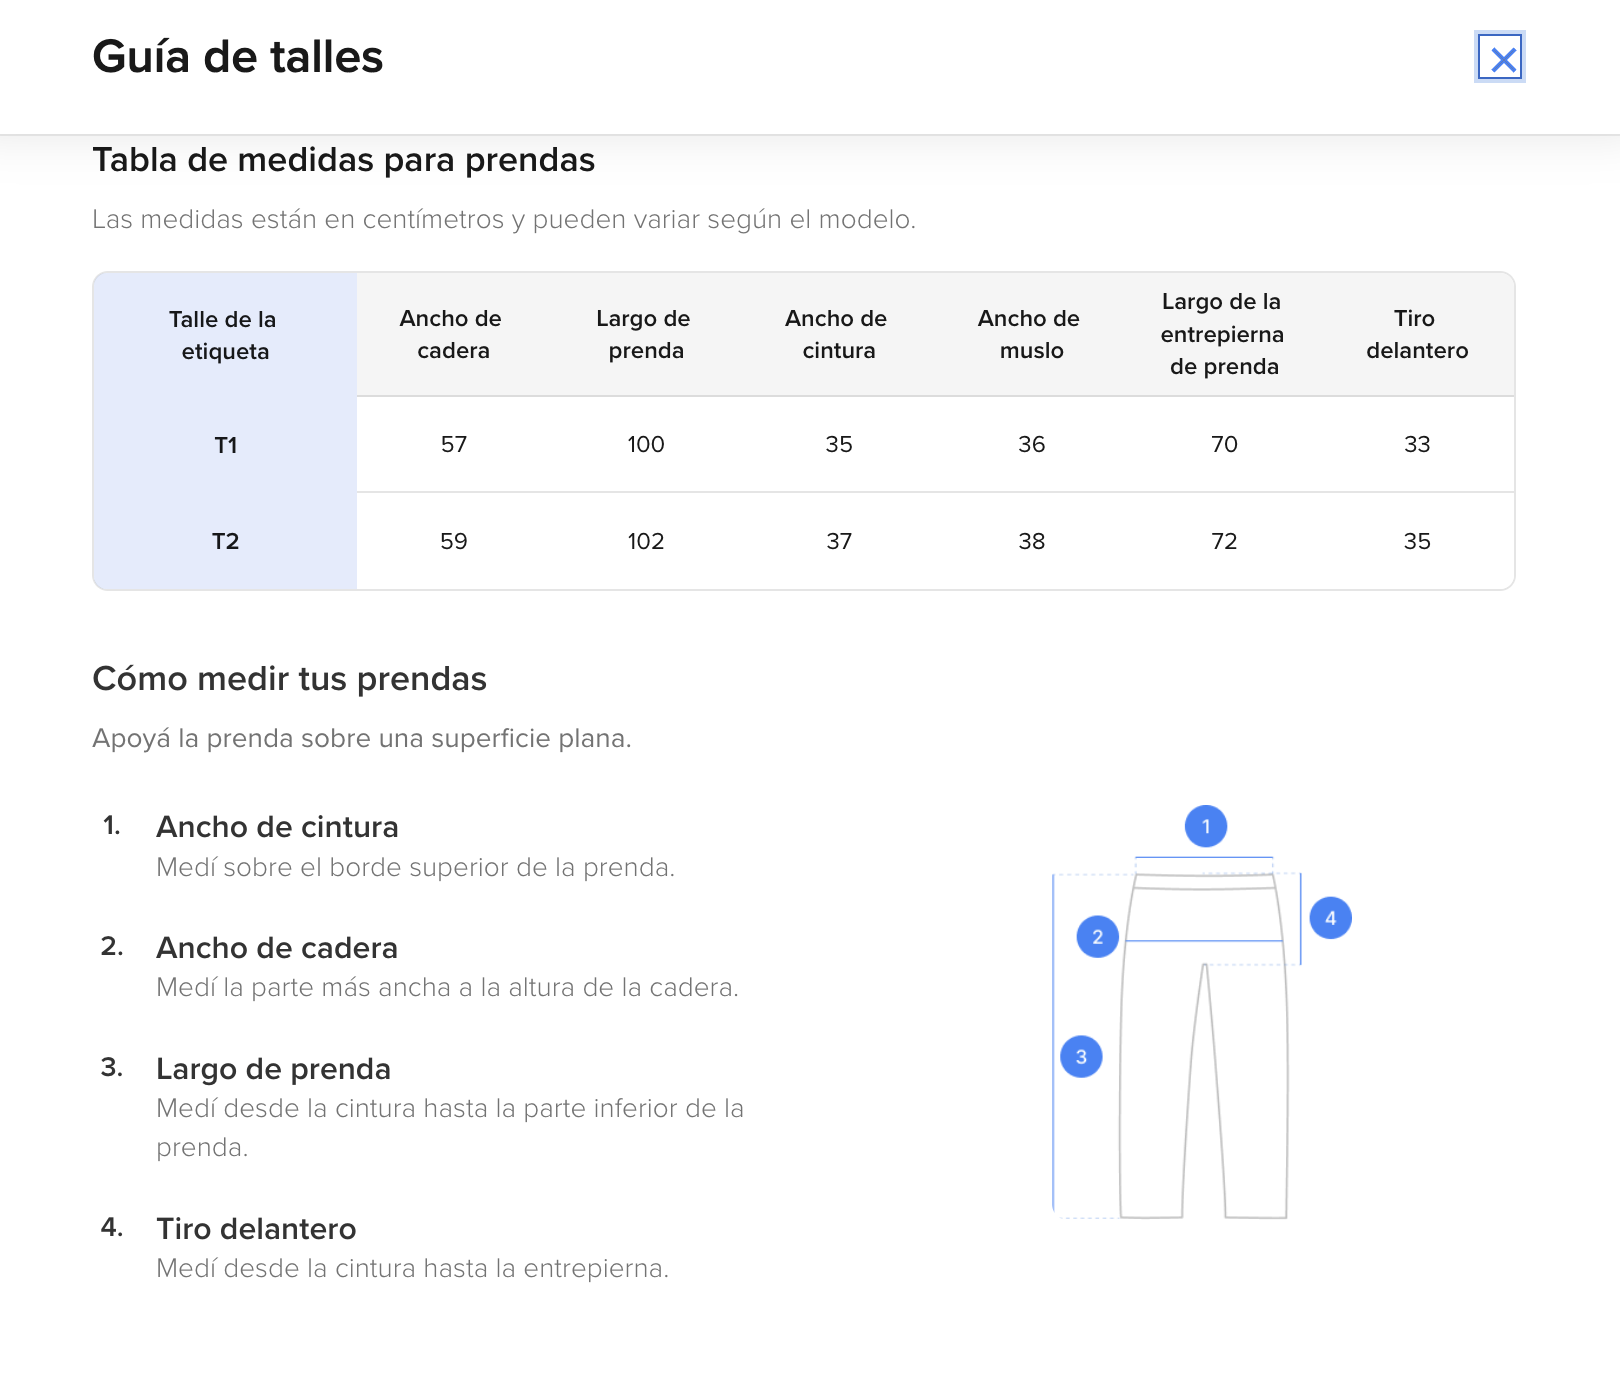Click the Ancho de muslo column header

click(1030, 335)
